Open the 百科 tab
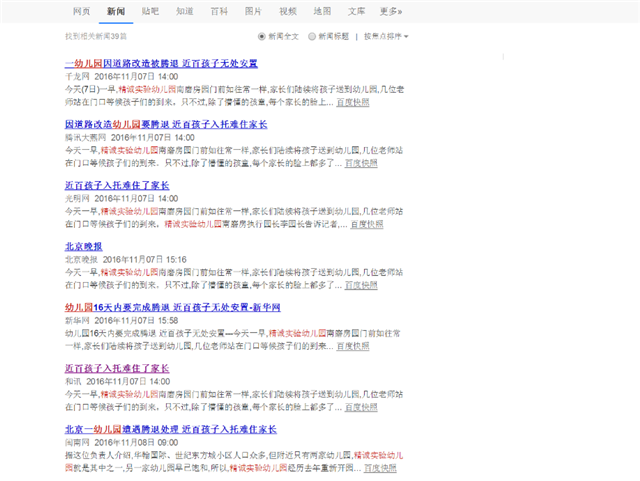Image resolution: width=640 pixels, height=481 pixels. 219,11
